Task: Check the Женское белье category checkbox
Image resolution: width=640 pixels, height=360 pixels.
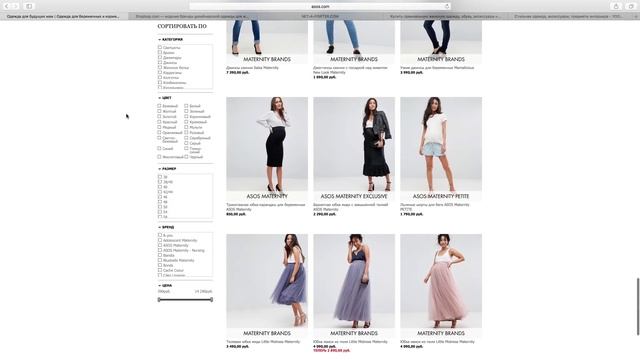Action: 160,67
